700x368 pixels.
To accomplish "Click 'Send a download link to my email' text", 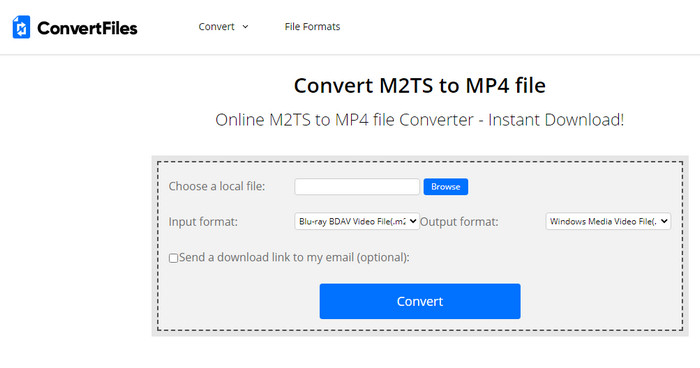I will click(x=294, y=257).
